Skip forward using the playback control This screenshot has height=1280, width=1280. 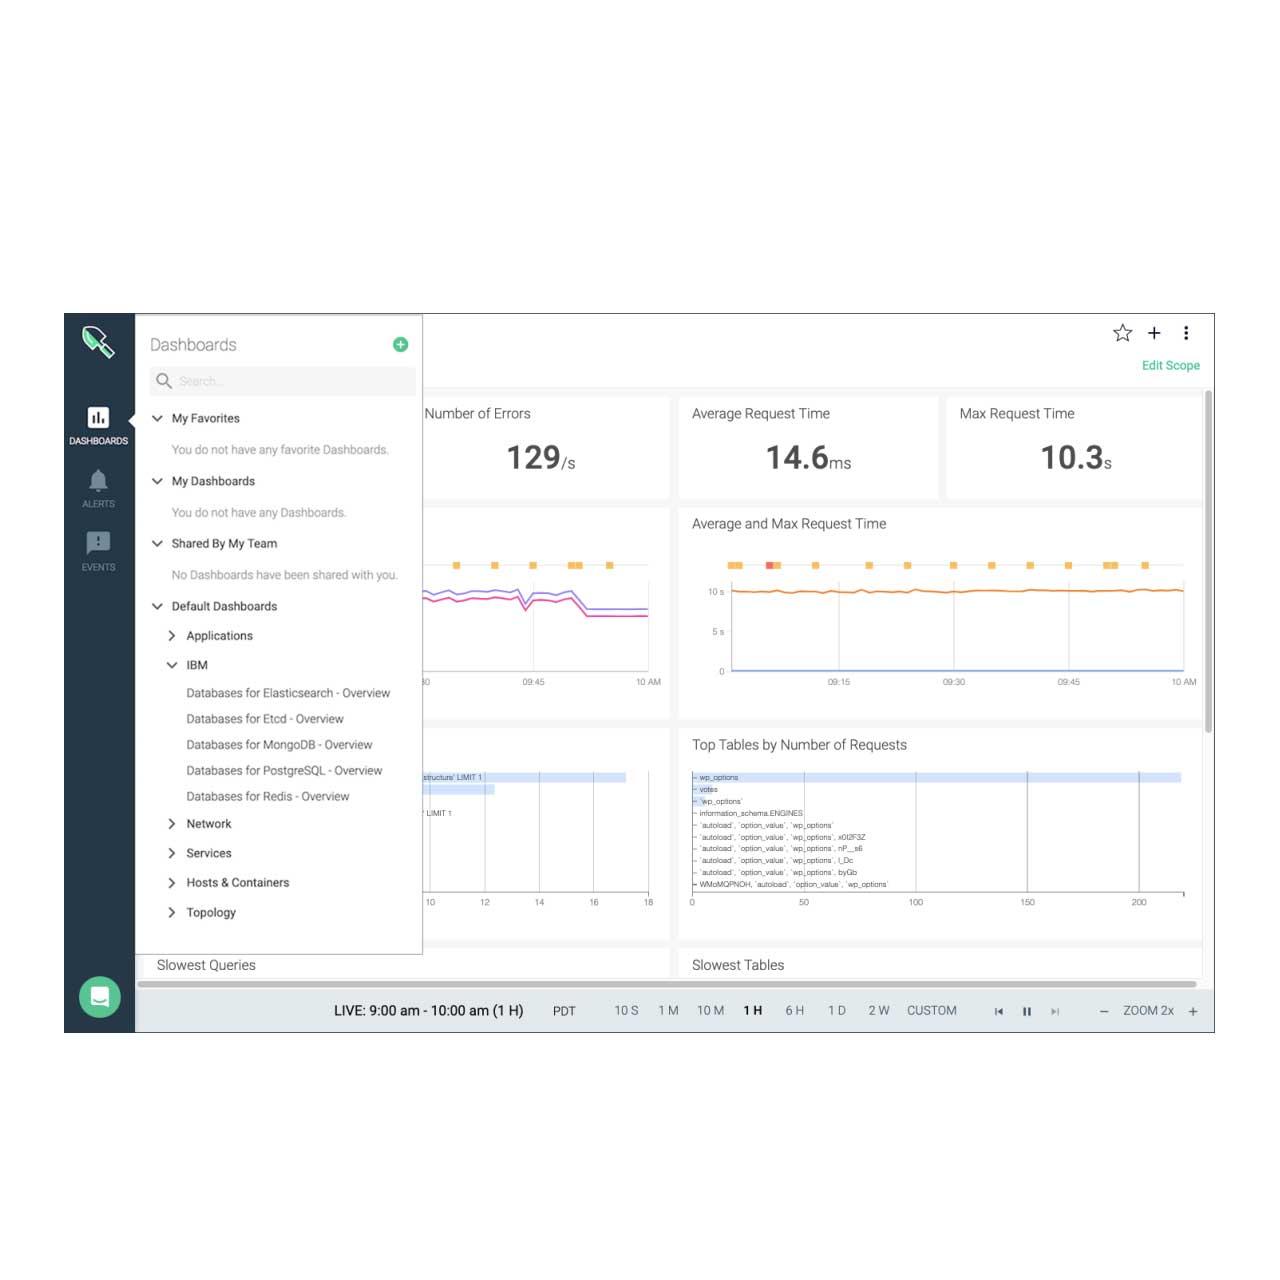click(x=1056, y=1011)
